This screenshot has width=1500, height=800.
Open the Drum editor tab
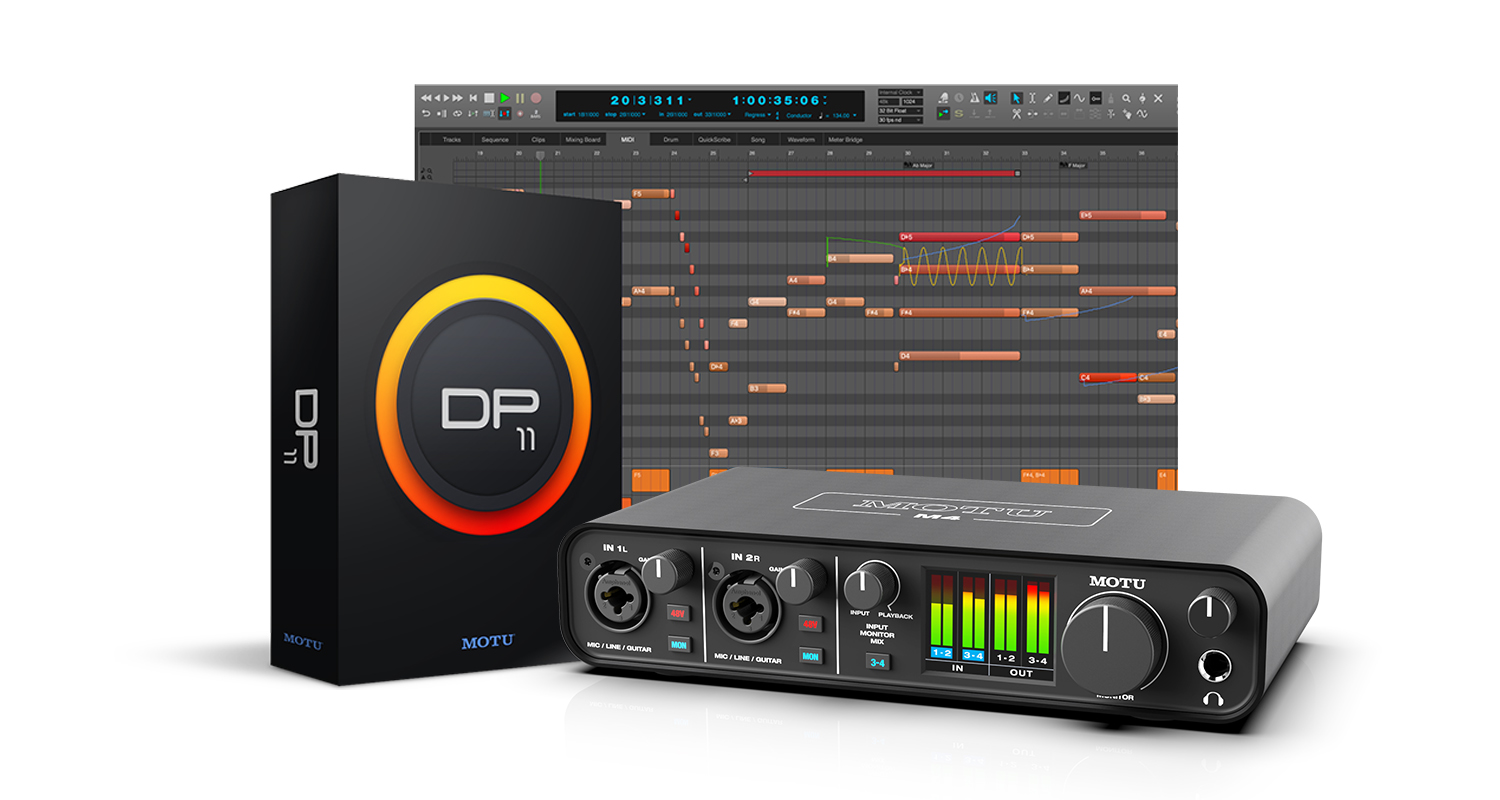(x=671, y=140)
